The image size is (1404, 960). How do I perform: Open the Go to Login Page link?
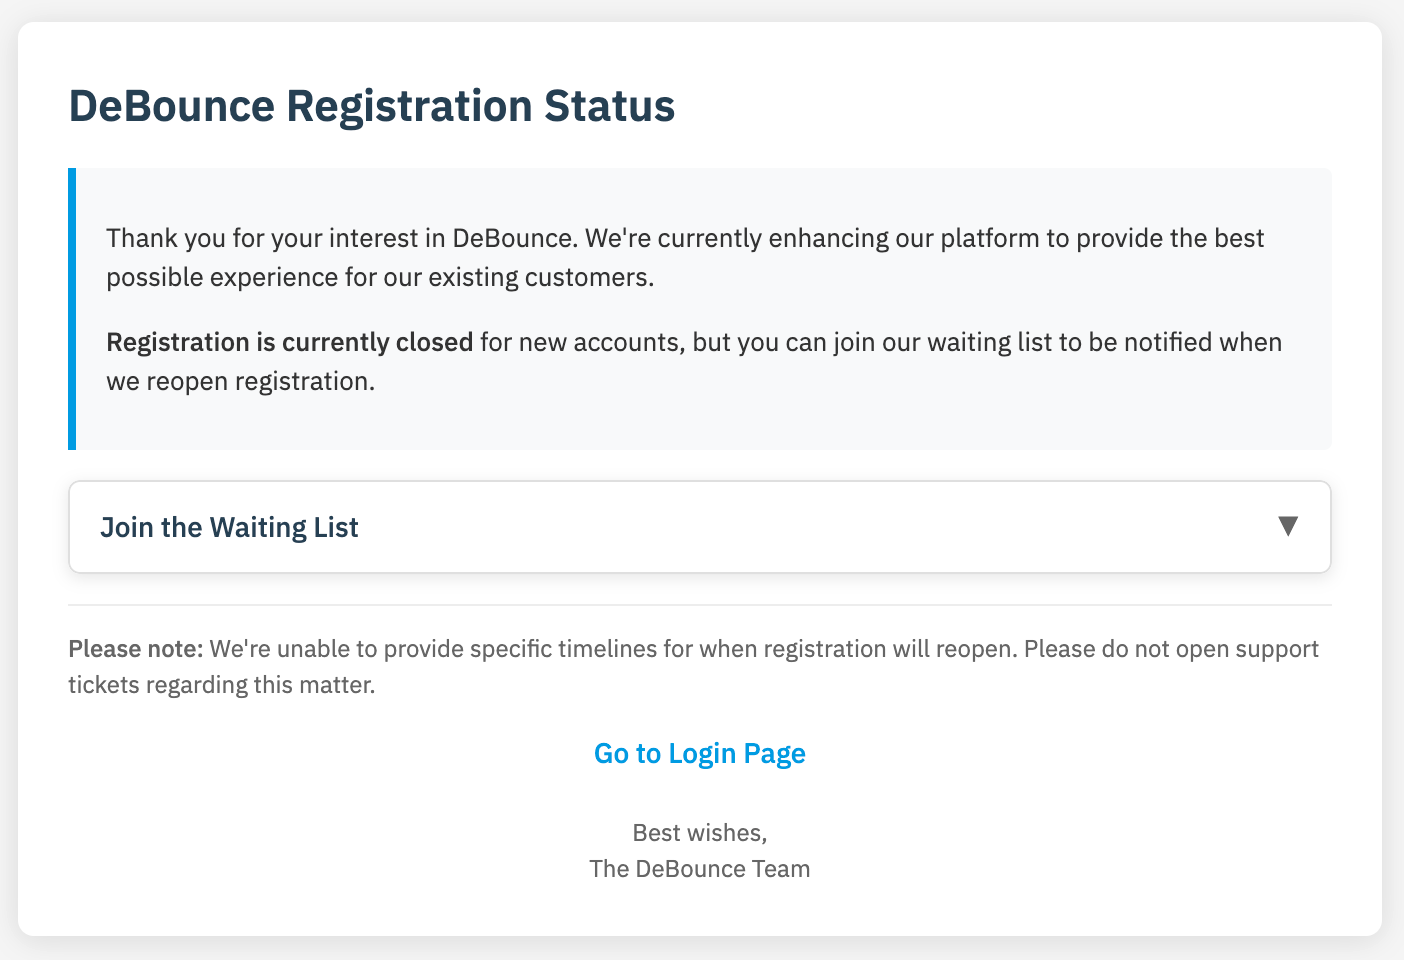click(x=700, y=753)
